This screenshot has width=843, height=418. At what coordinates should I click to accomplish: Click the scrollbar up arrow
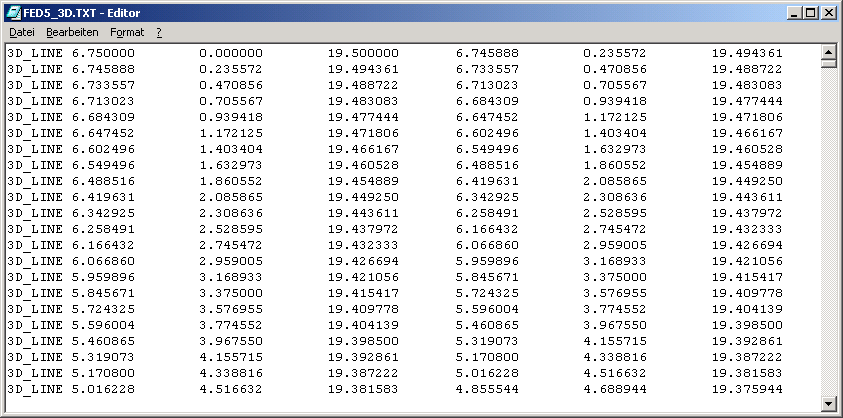(x=828, y=52)
